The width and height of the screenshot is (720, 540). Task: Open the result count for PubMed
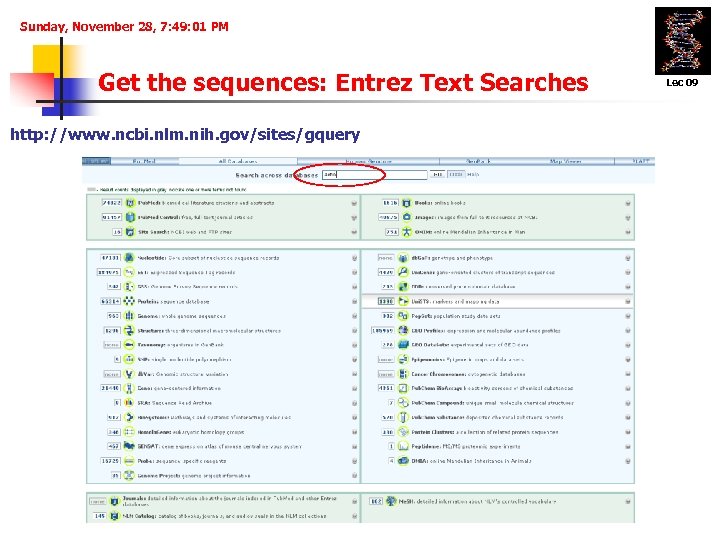[112, 202]
